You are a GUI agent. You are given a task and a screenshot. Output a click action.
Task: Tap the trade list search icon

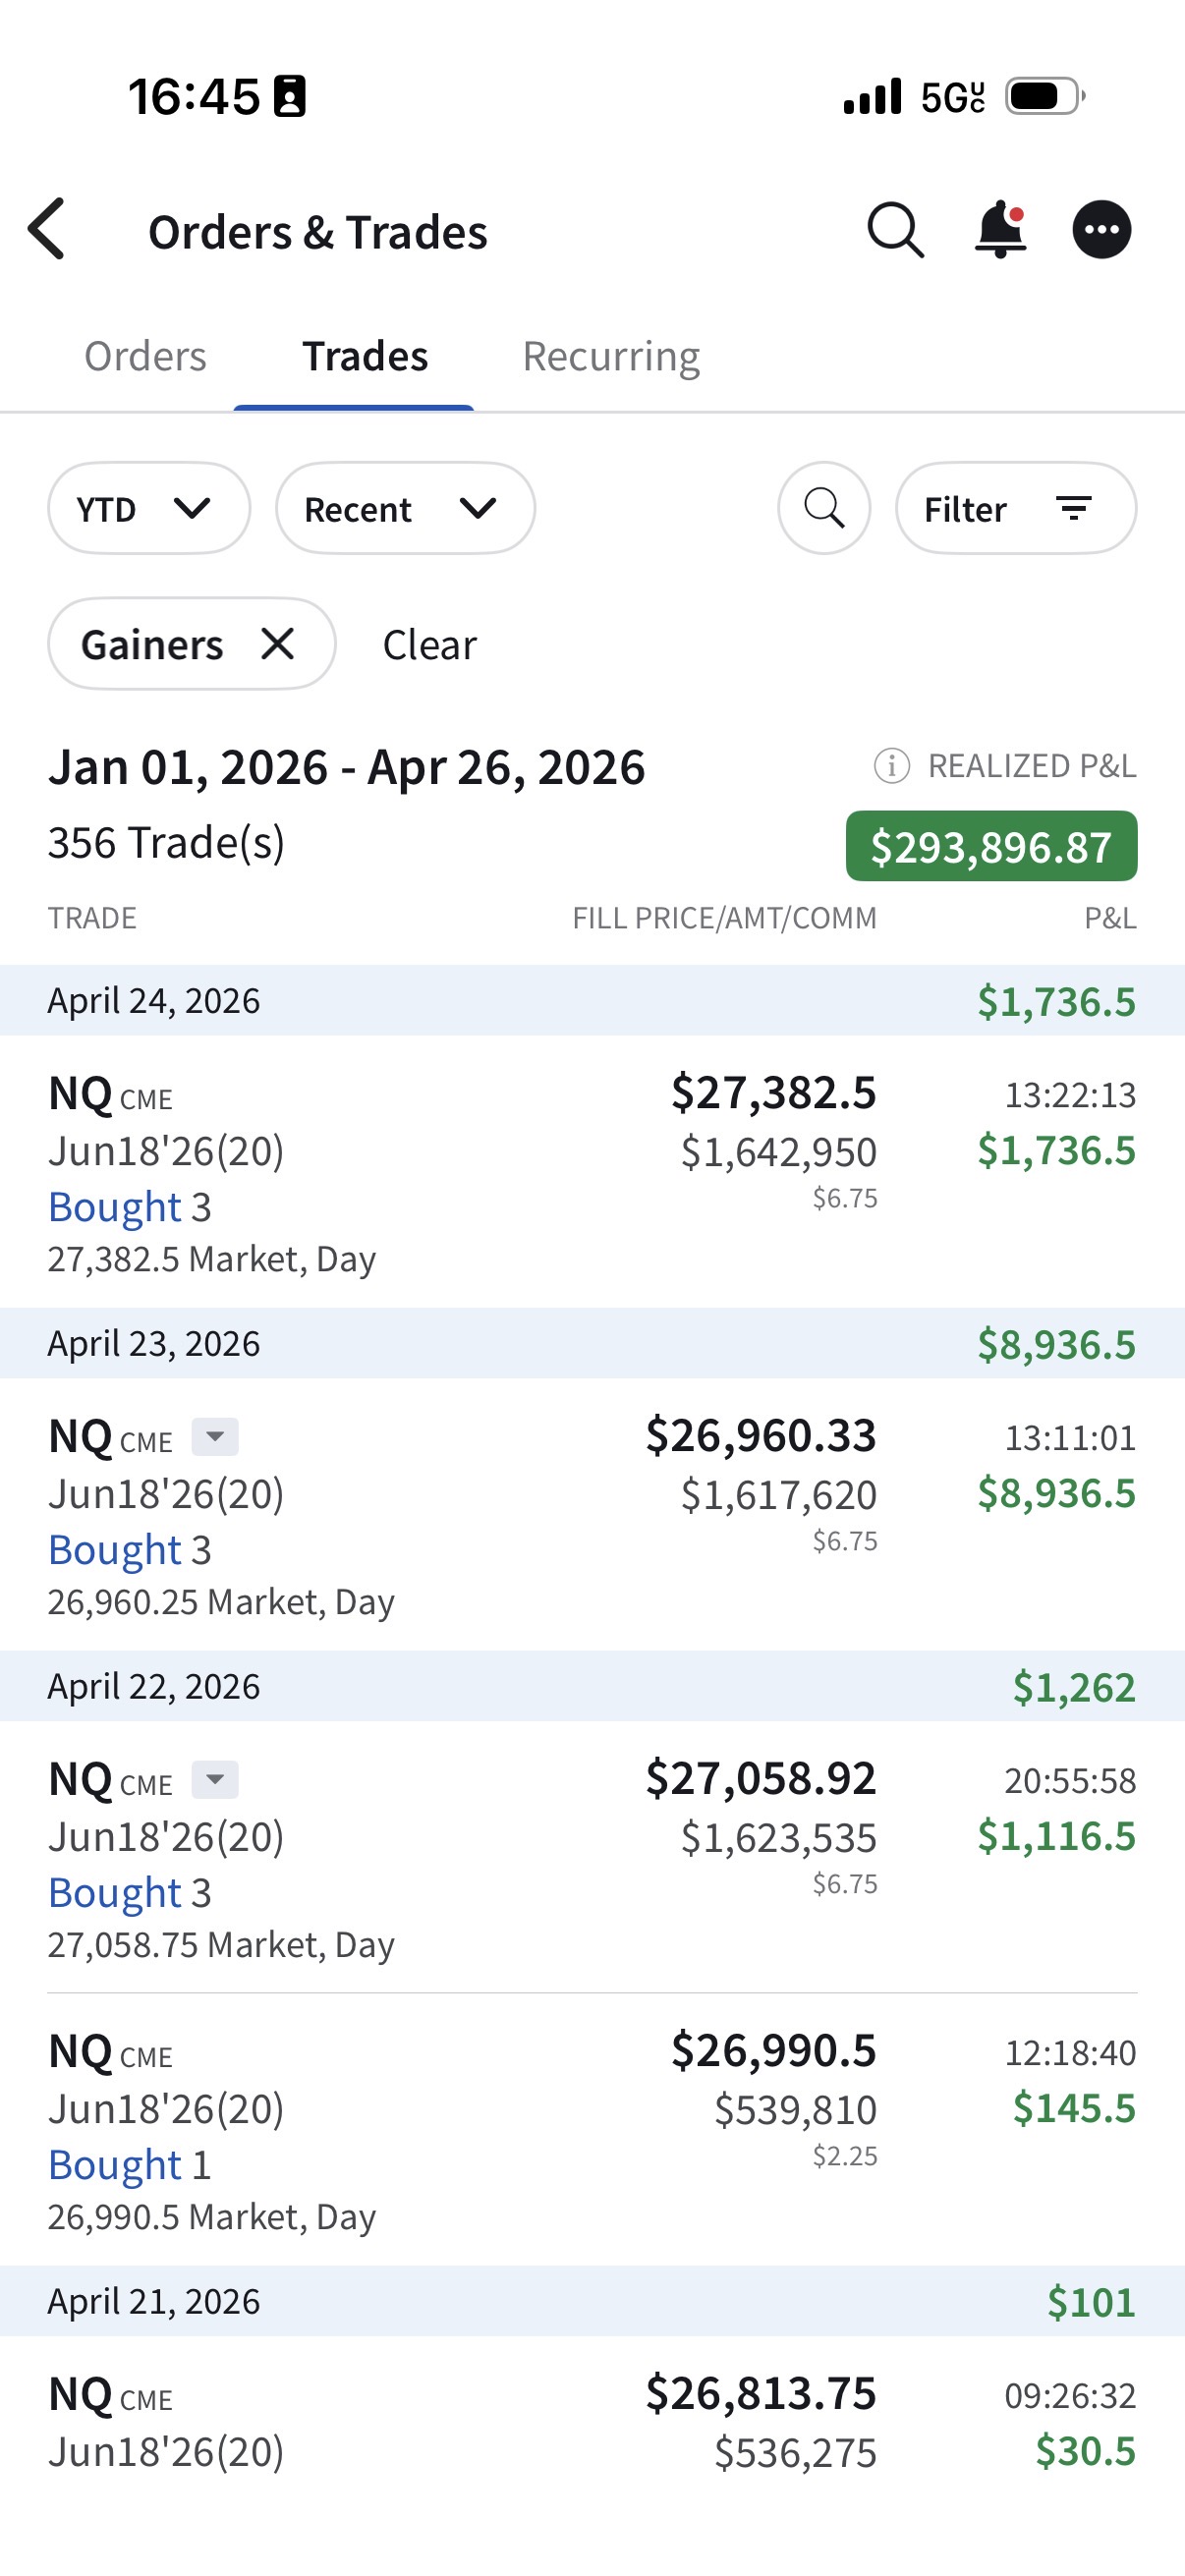pyautogui.click(x=823, y=508)
